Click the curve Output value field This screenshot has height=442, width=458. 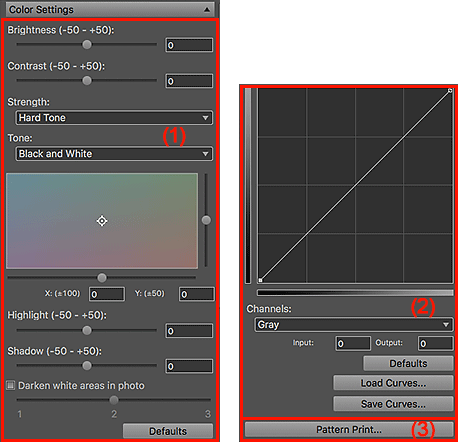(x=435, y=343)
